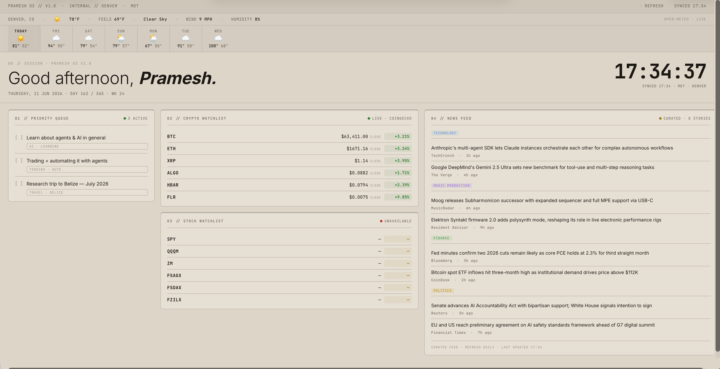Click the HUMIDITY reading in weather bar
Image resolution: width=720 pixels, height=369 pixels.
[x=245, y=19]
